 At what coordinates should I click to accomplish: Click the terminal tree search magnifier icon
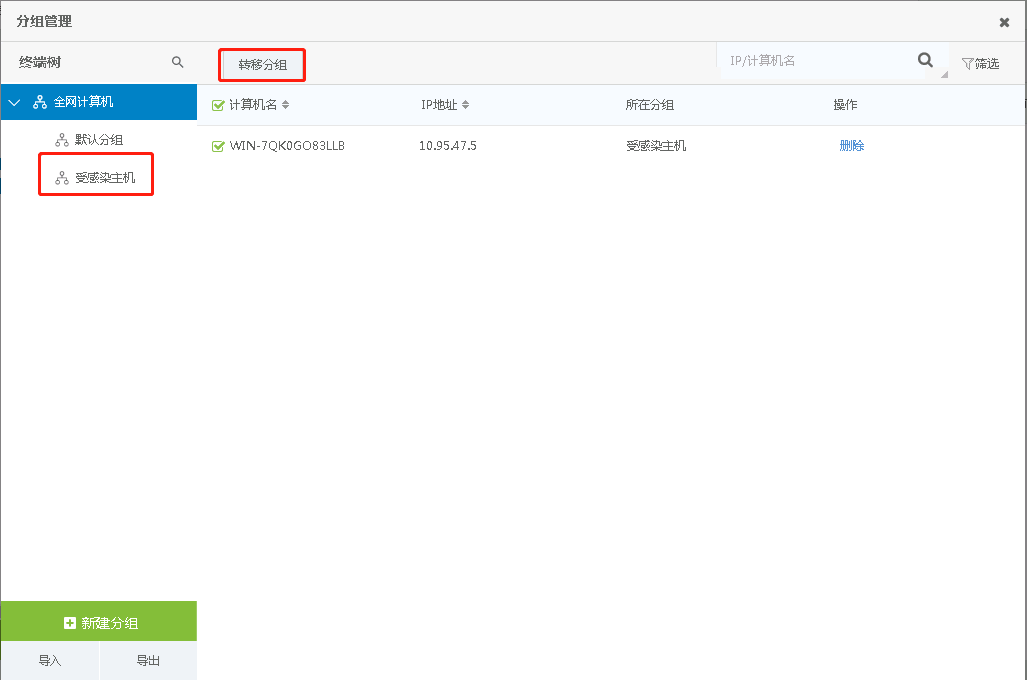click(x=178, y=62)
